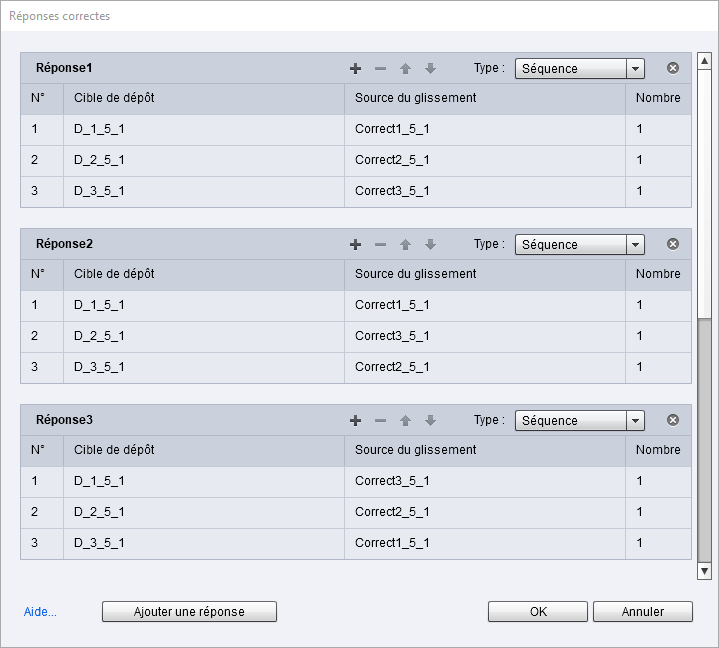The image size is (719, 648).
Task: Add a row to Réponse2 with plus icon
Action: pos(355,244)
